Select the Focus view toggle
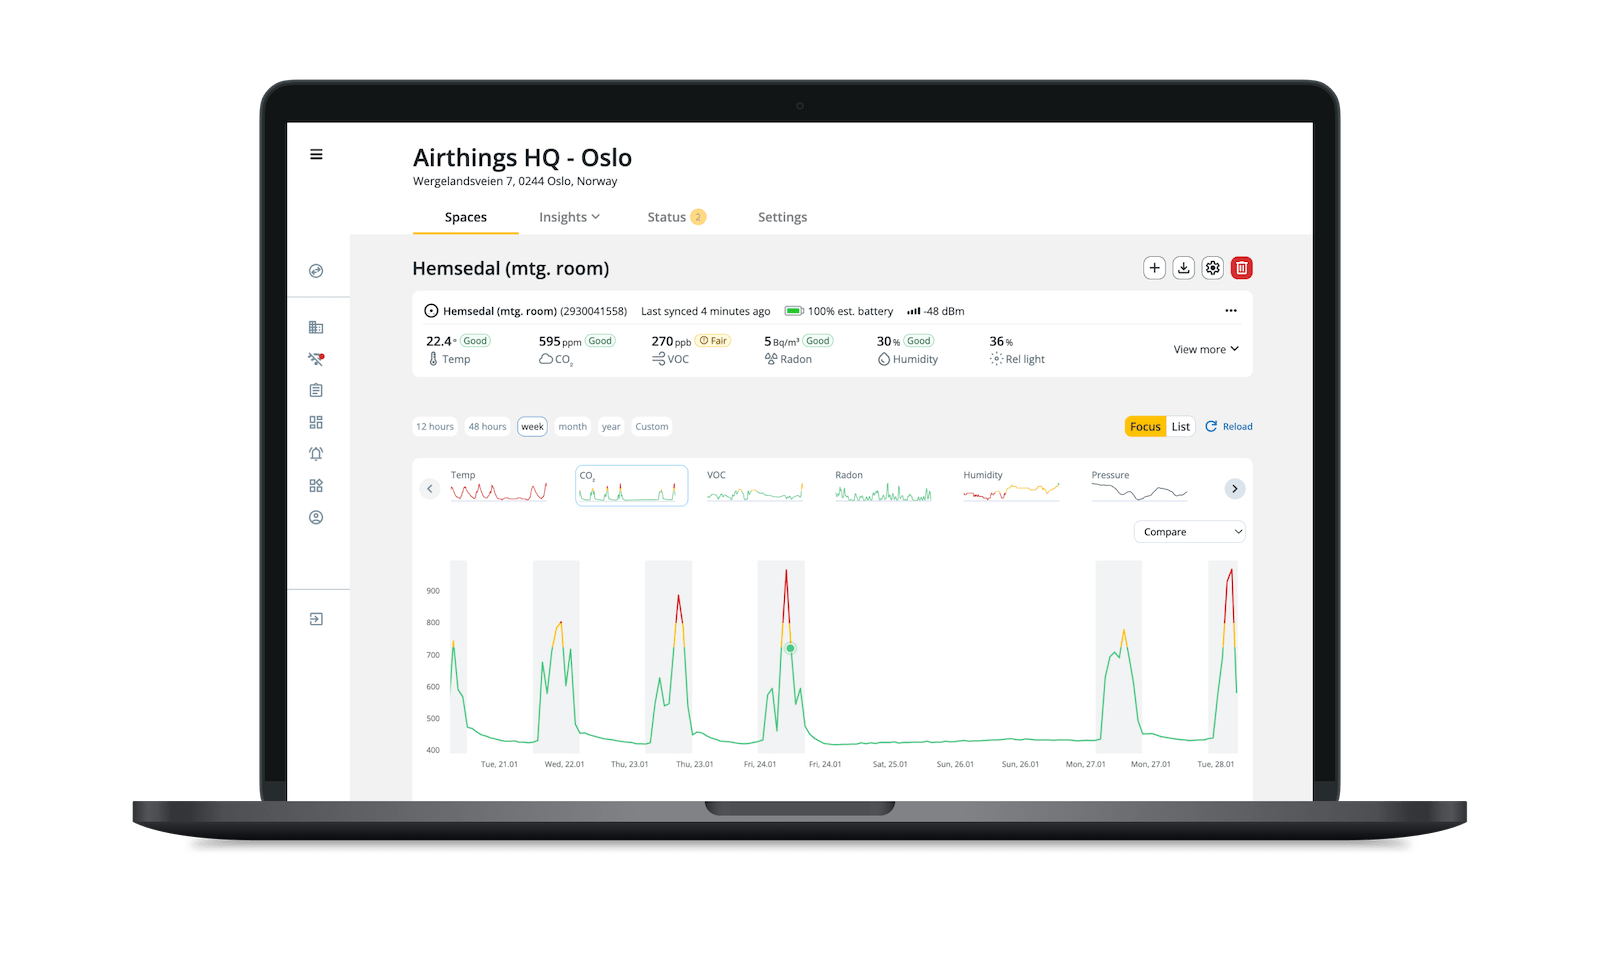 click(1145, 427)
